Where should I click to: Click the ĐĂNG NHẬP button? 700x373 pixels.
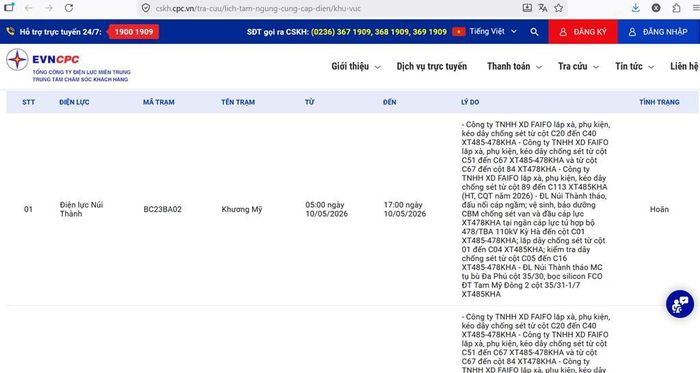[x=658, y=32]
